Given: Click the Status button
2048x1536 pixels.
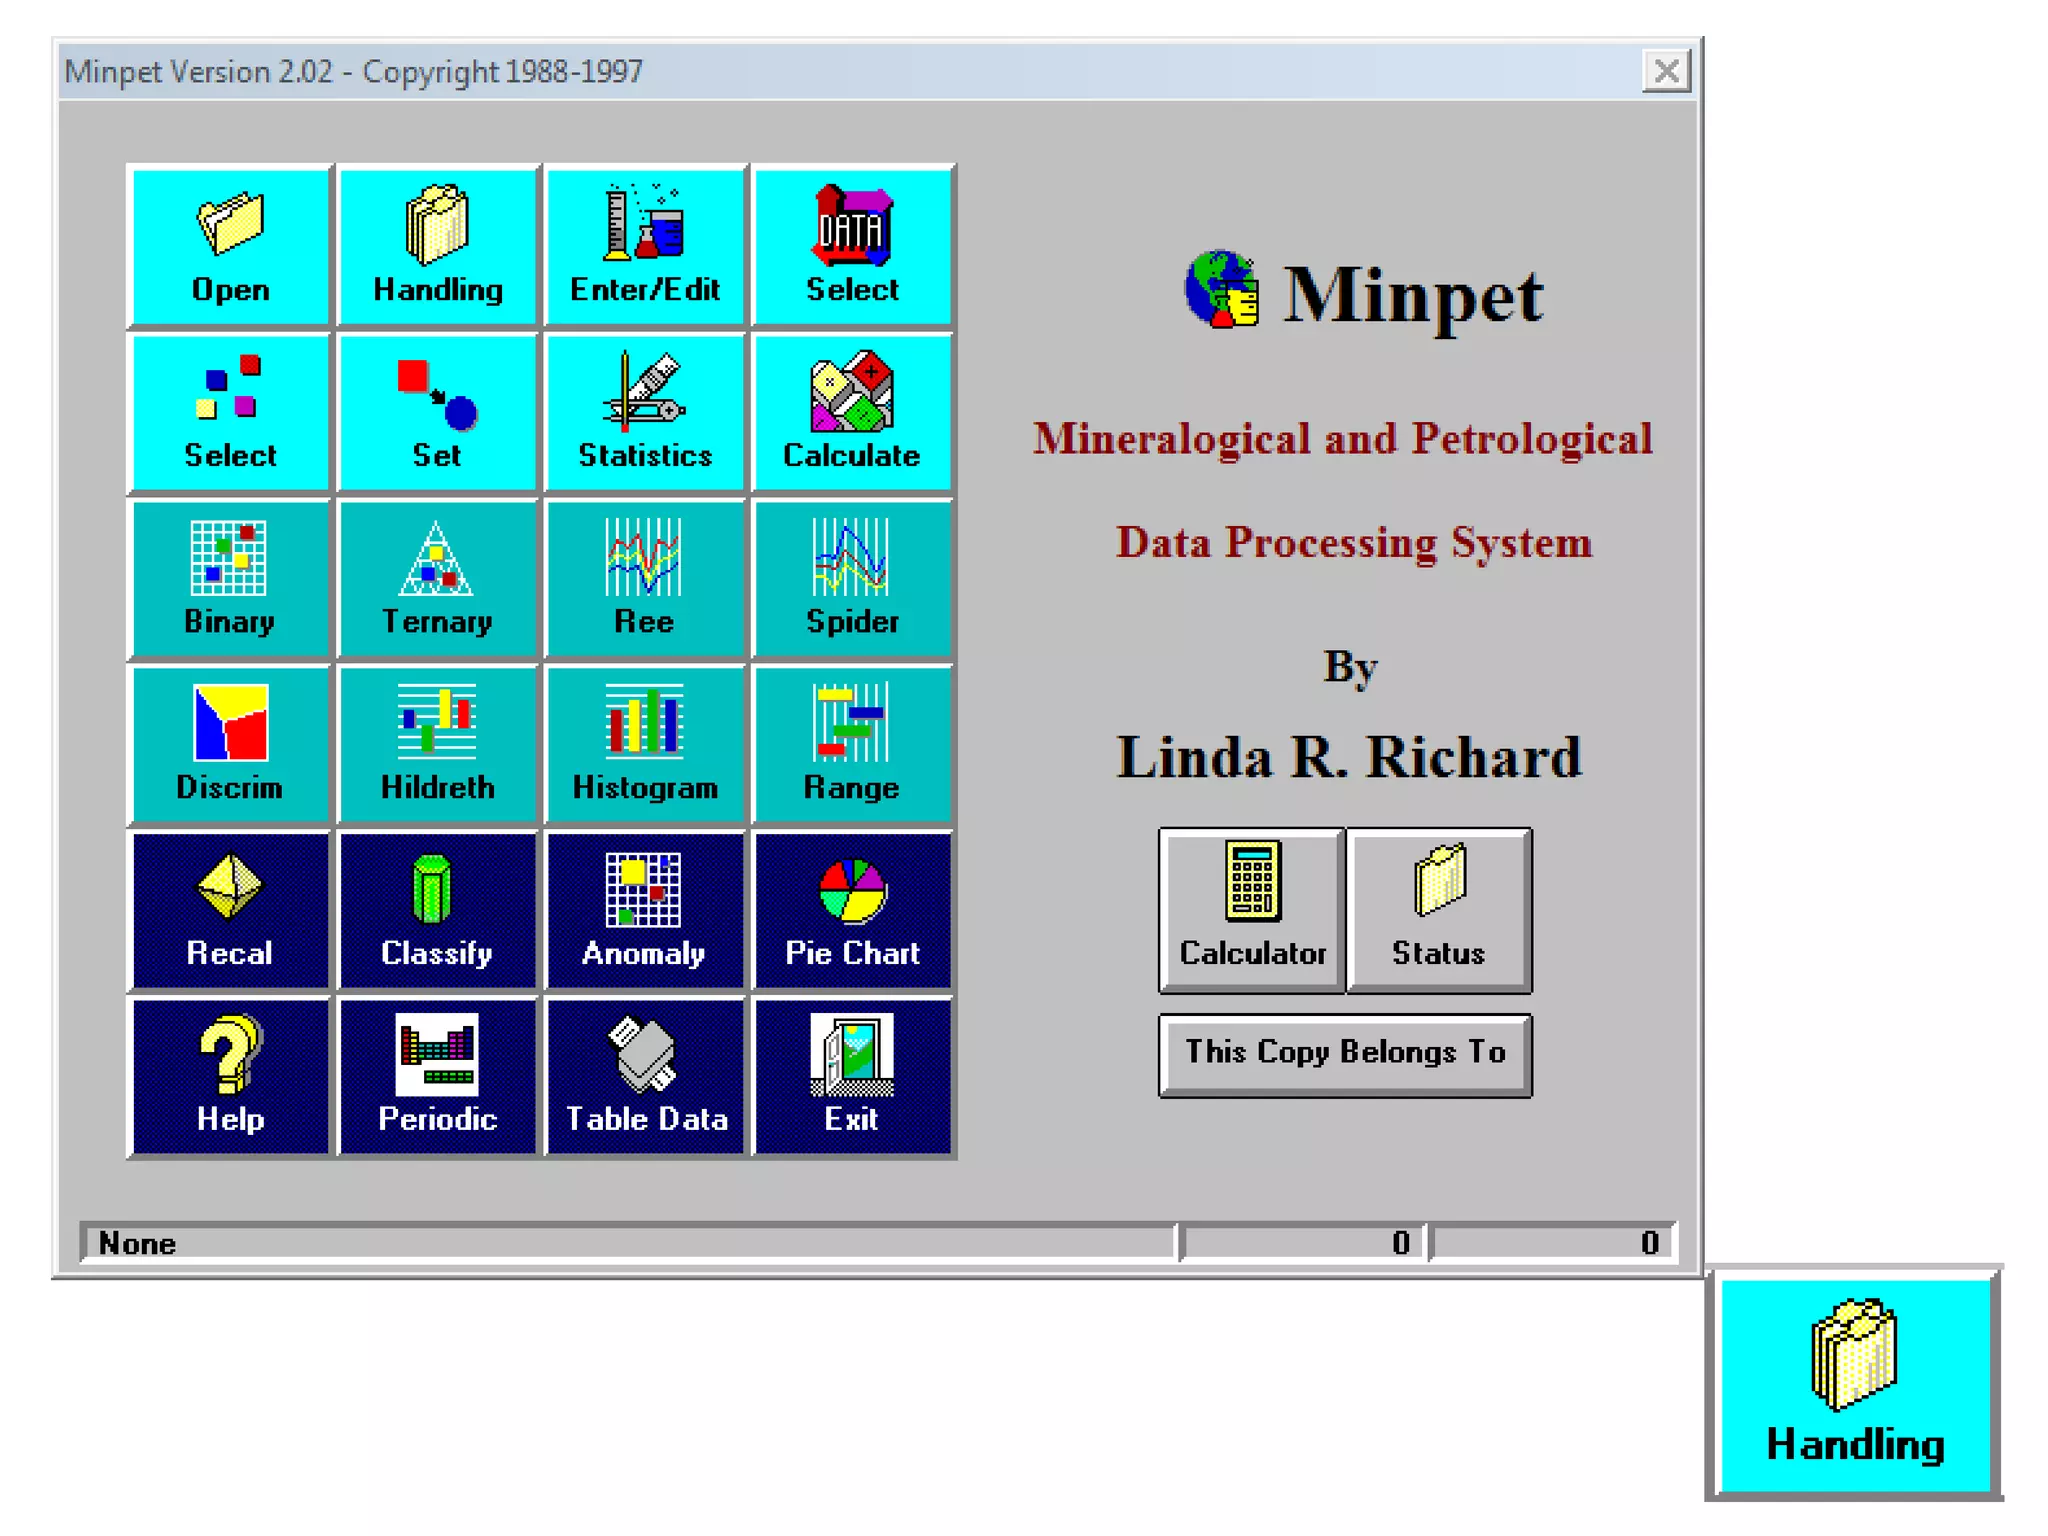Looking at the screenshot, I should (1438, 910).
